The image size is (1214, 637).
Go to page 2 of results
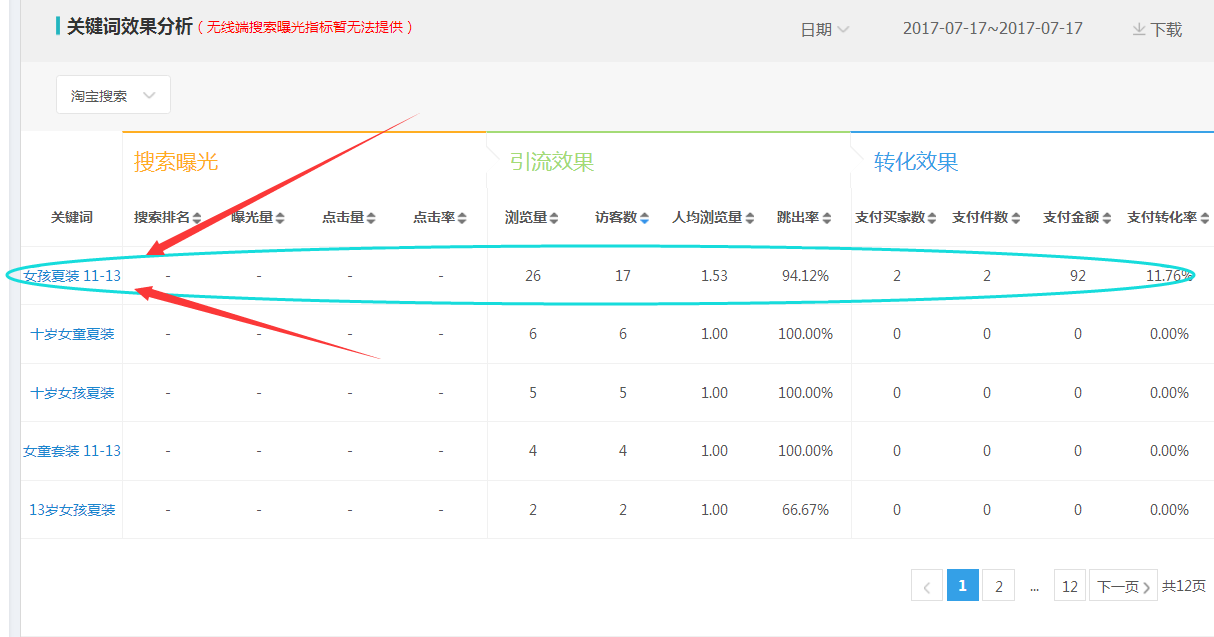tap(998, 586)
